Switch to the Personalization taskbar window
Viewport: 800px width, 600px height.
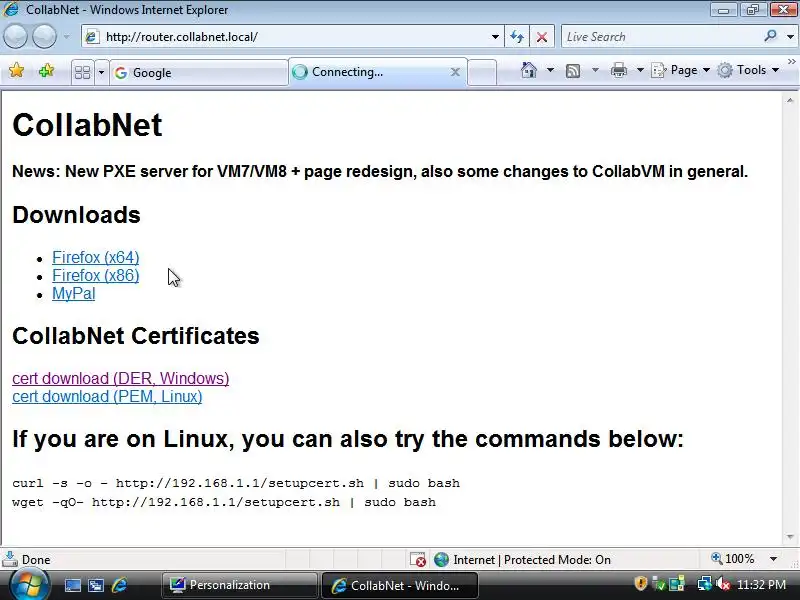click(x=240, y=585)
